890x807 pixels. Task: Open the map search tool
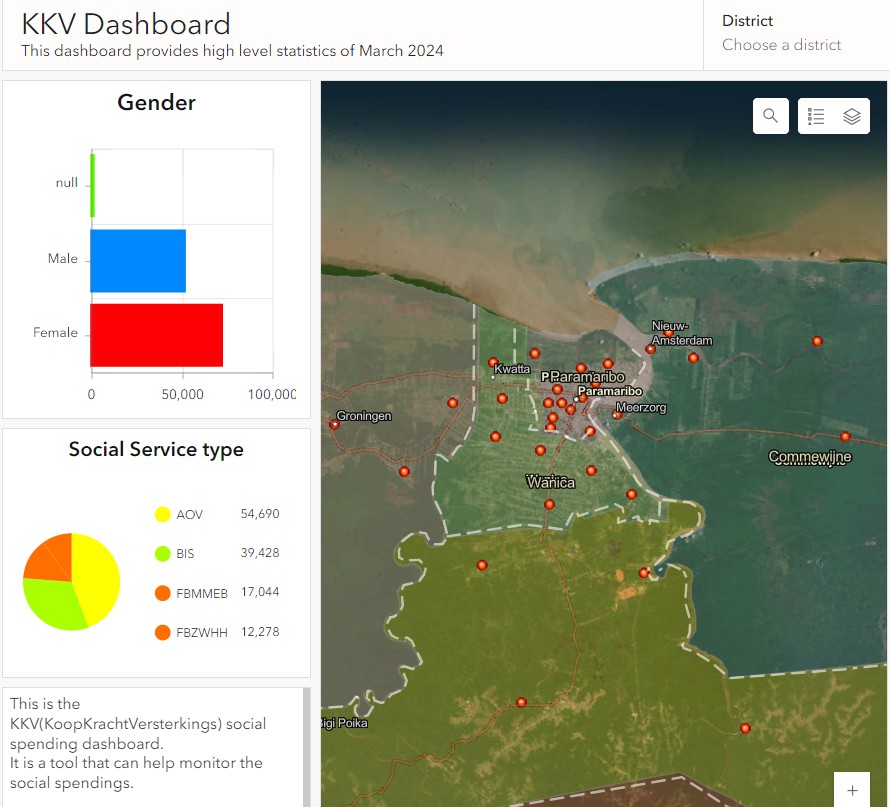pos(770,116)
